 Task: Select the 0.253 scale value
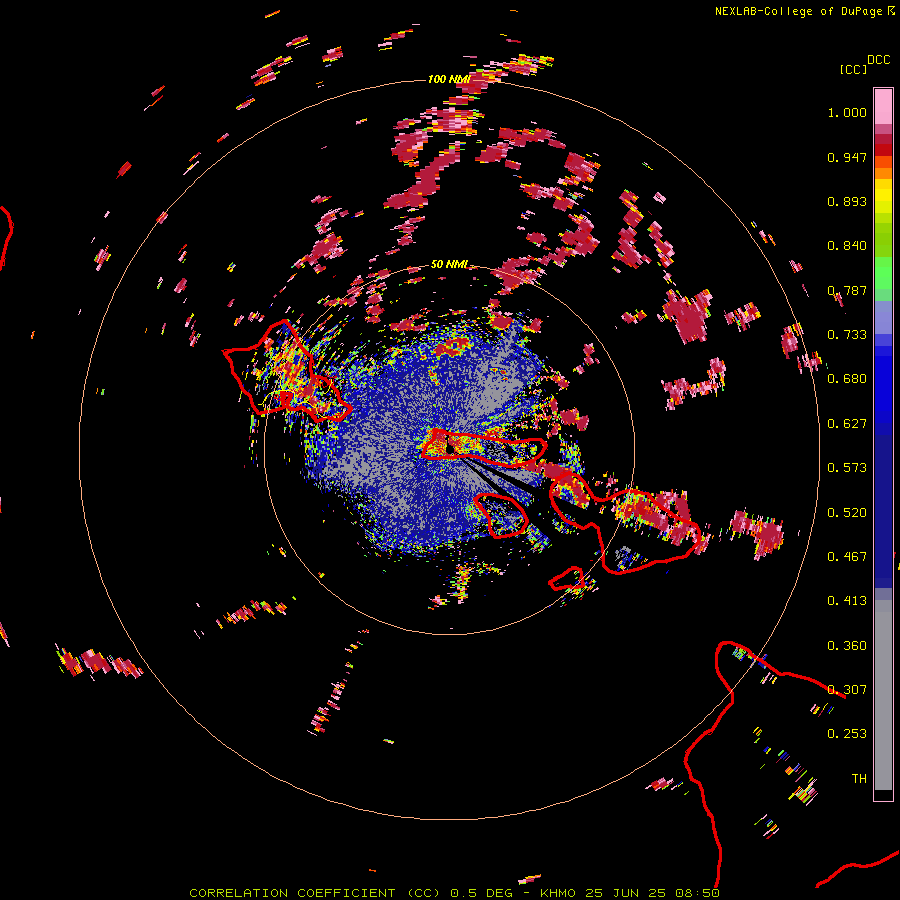pos(847,734)
